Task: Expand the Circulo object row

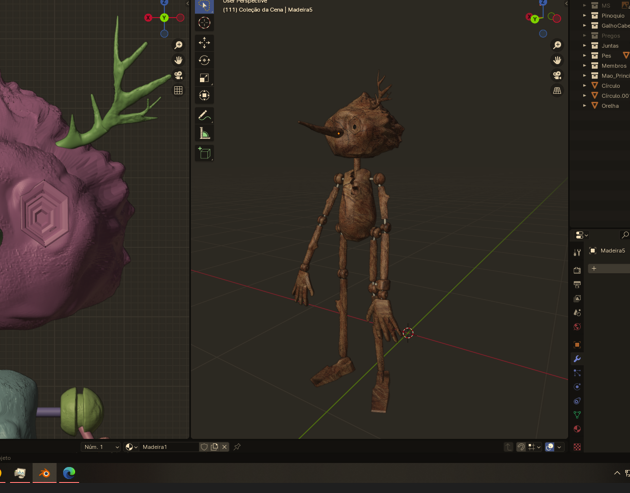Action: 584,86
